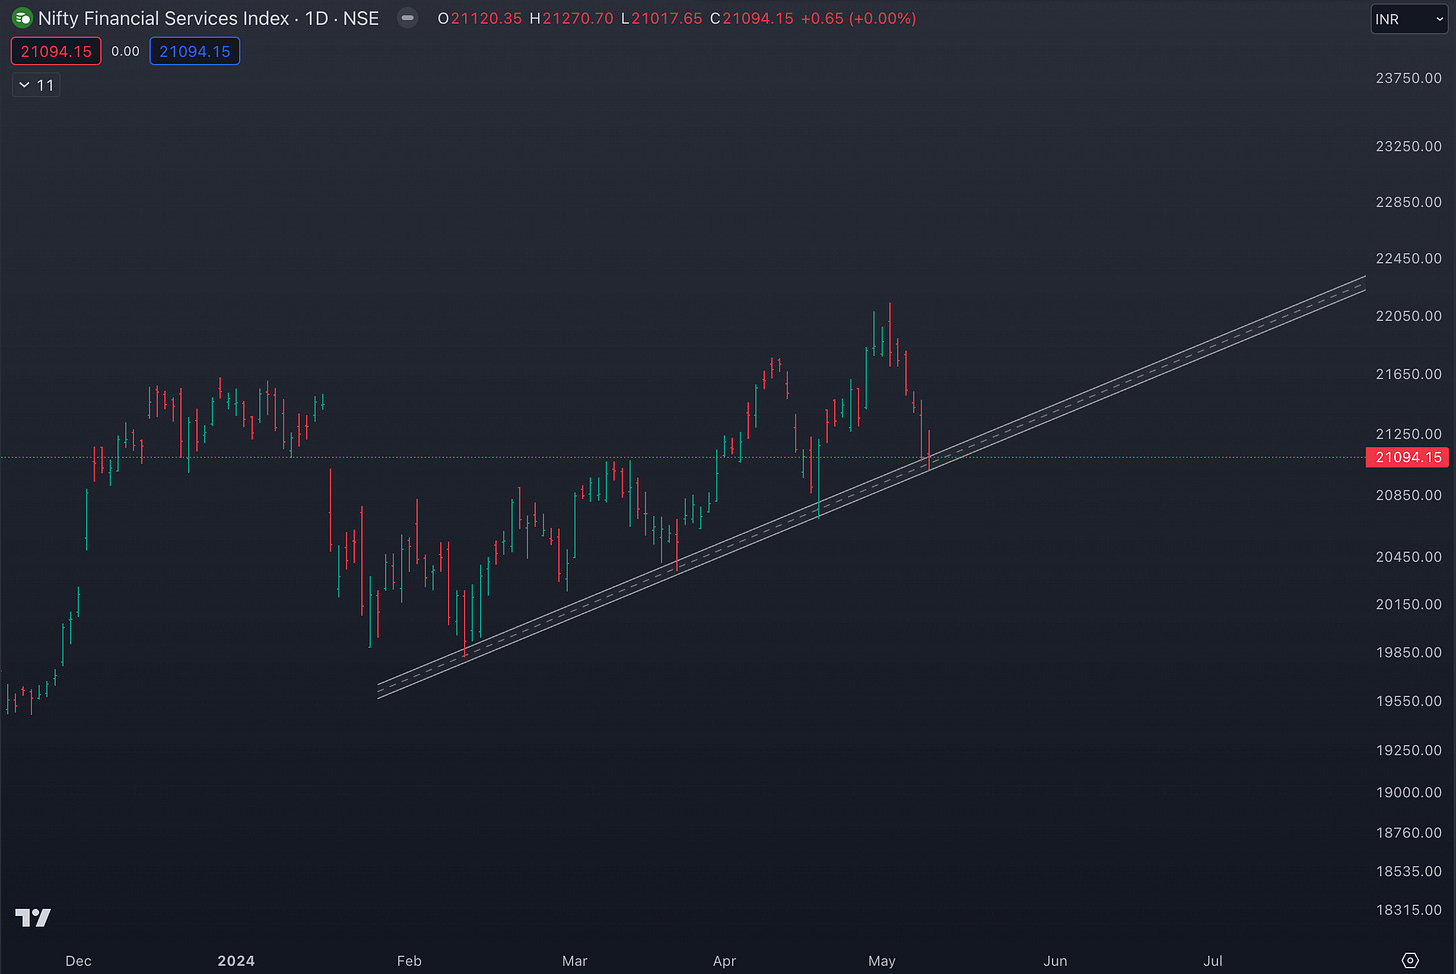Click the 22050.00 price axis label
This screenshot has width=1456, height=974.
[1408, 316]
